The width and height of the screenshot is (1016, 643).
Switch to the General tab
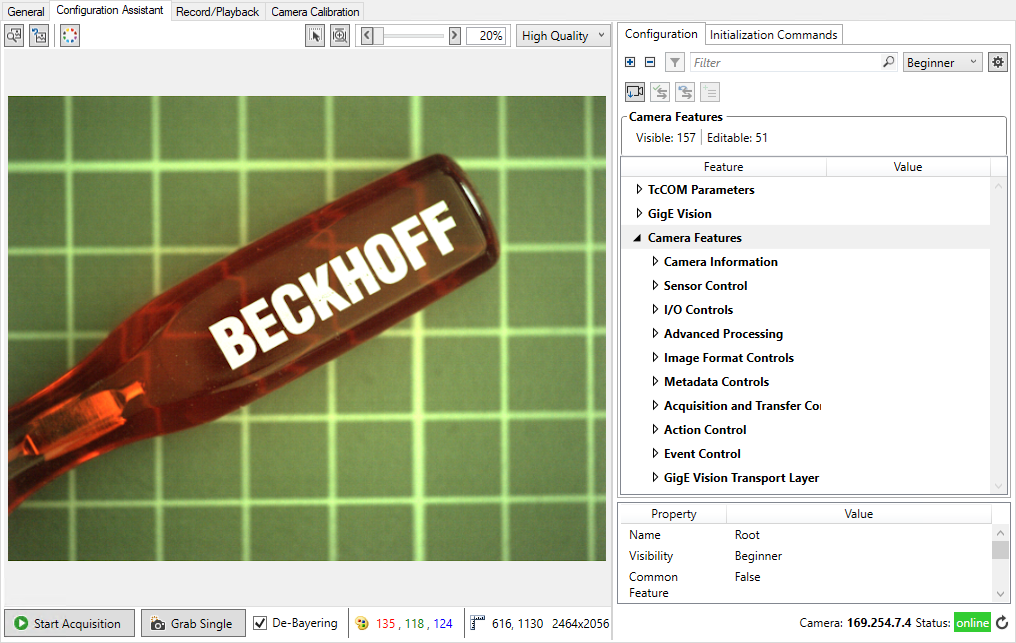click(26, 12)
